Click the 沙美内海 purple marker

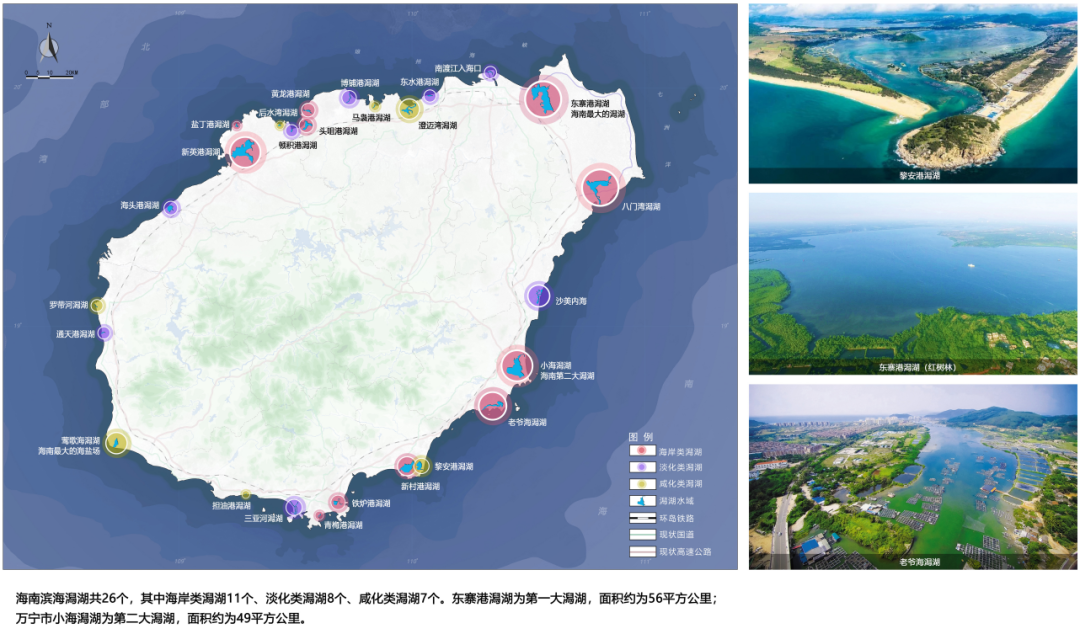pos(538,295)
